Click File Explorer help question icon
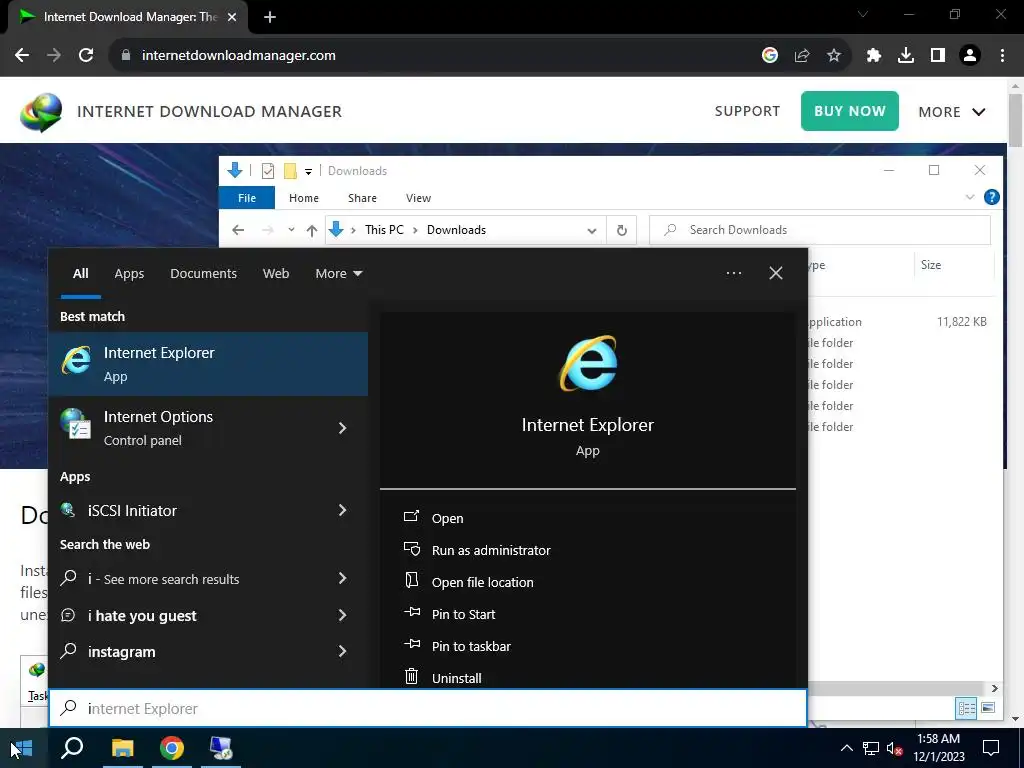Image resolution: width=1024 pixels, height=768 pixels. point(991,197)
